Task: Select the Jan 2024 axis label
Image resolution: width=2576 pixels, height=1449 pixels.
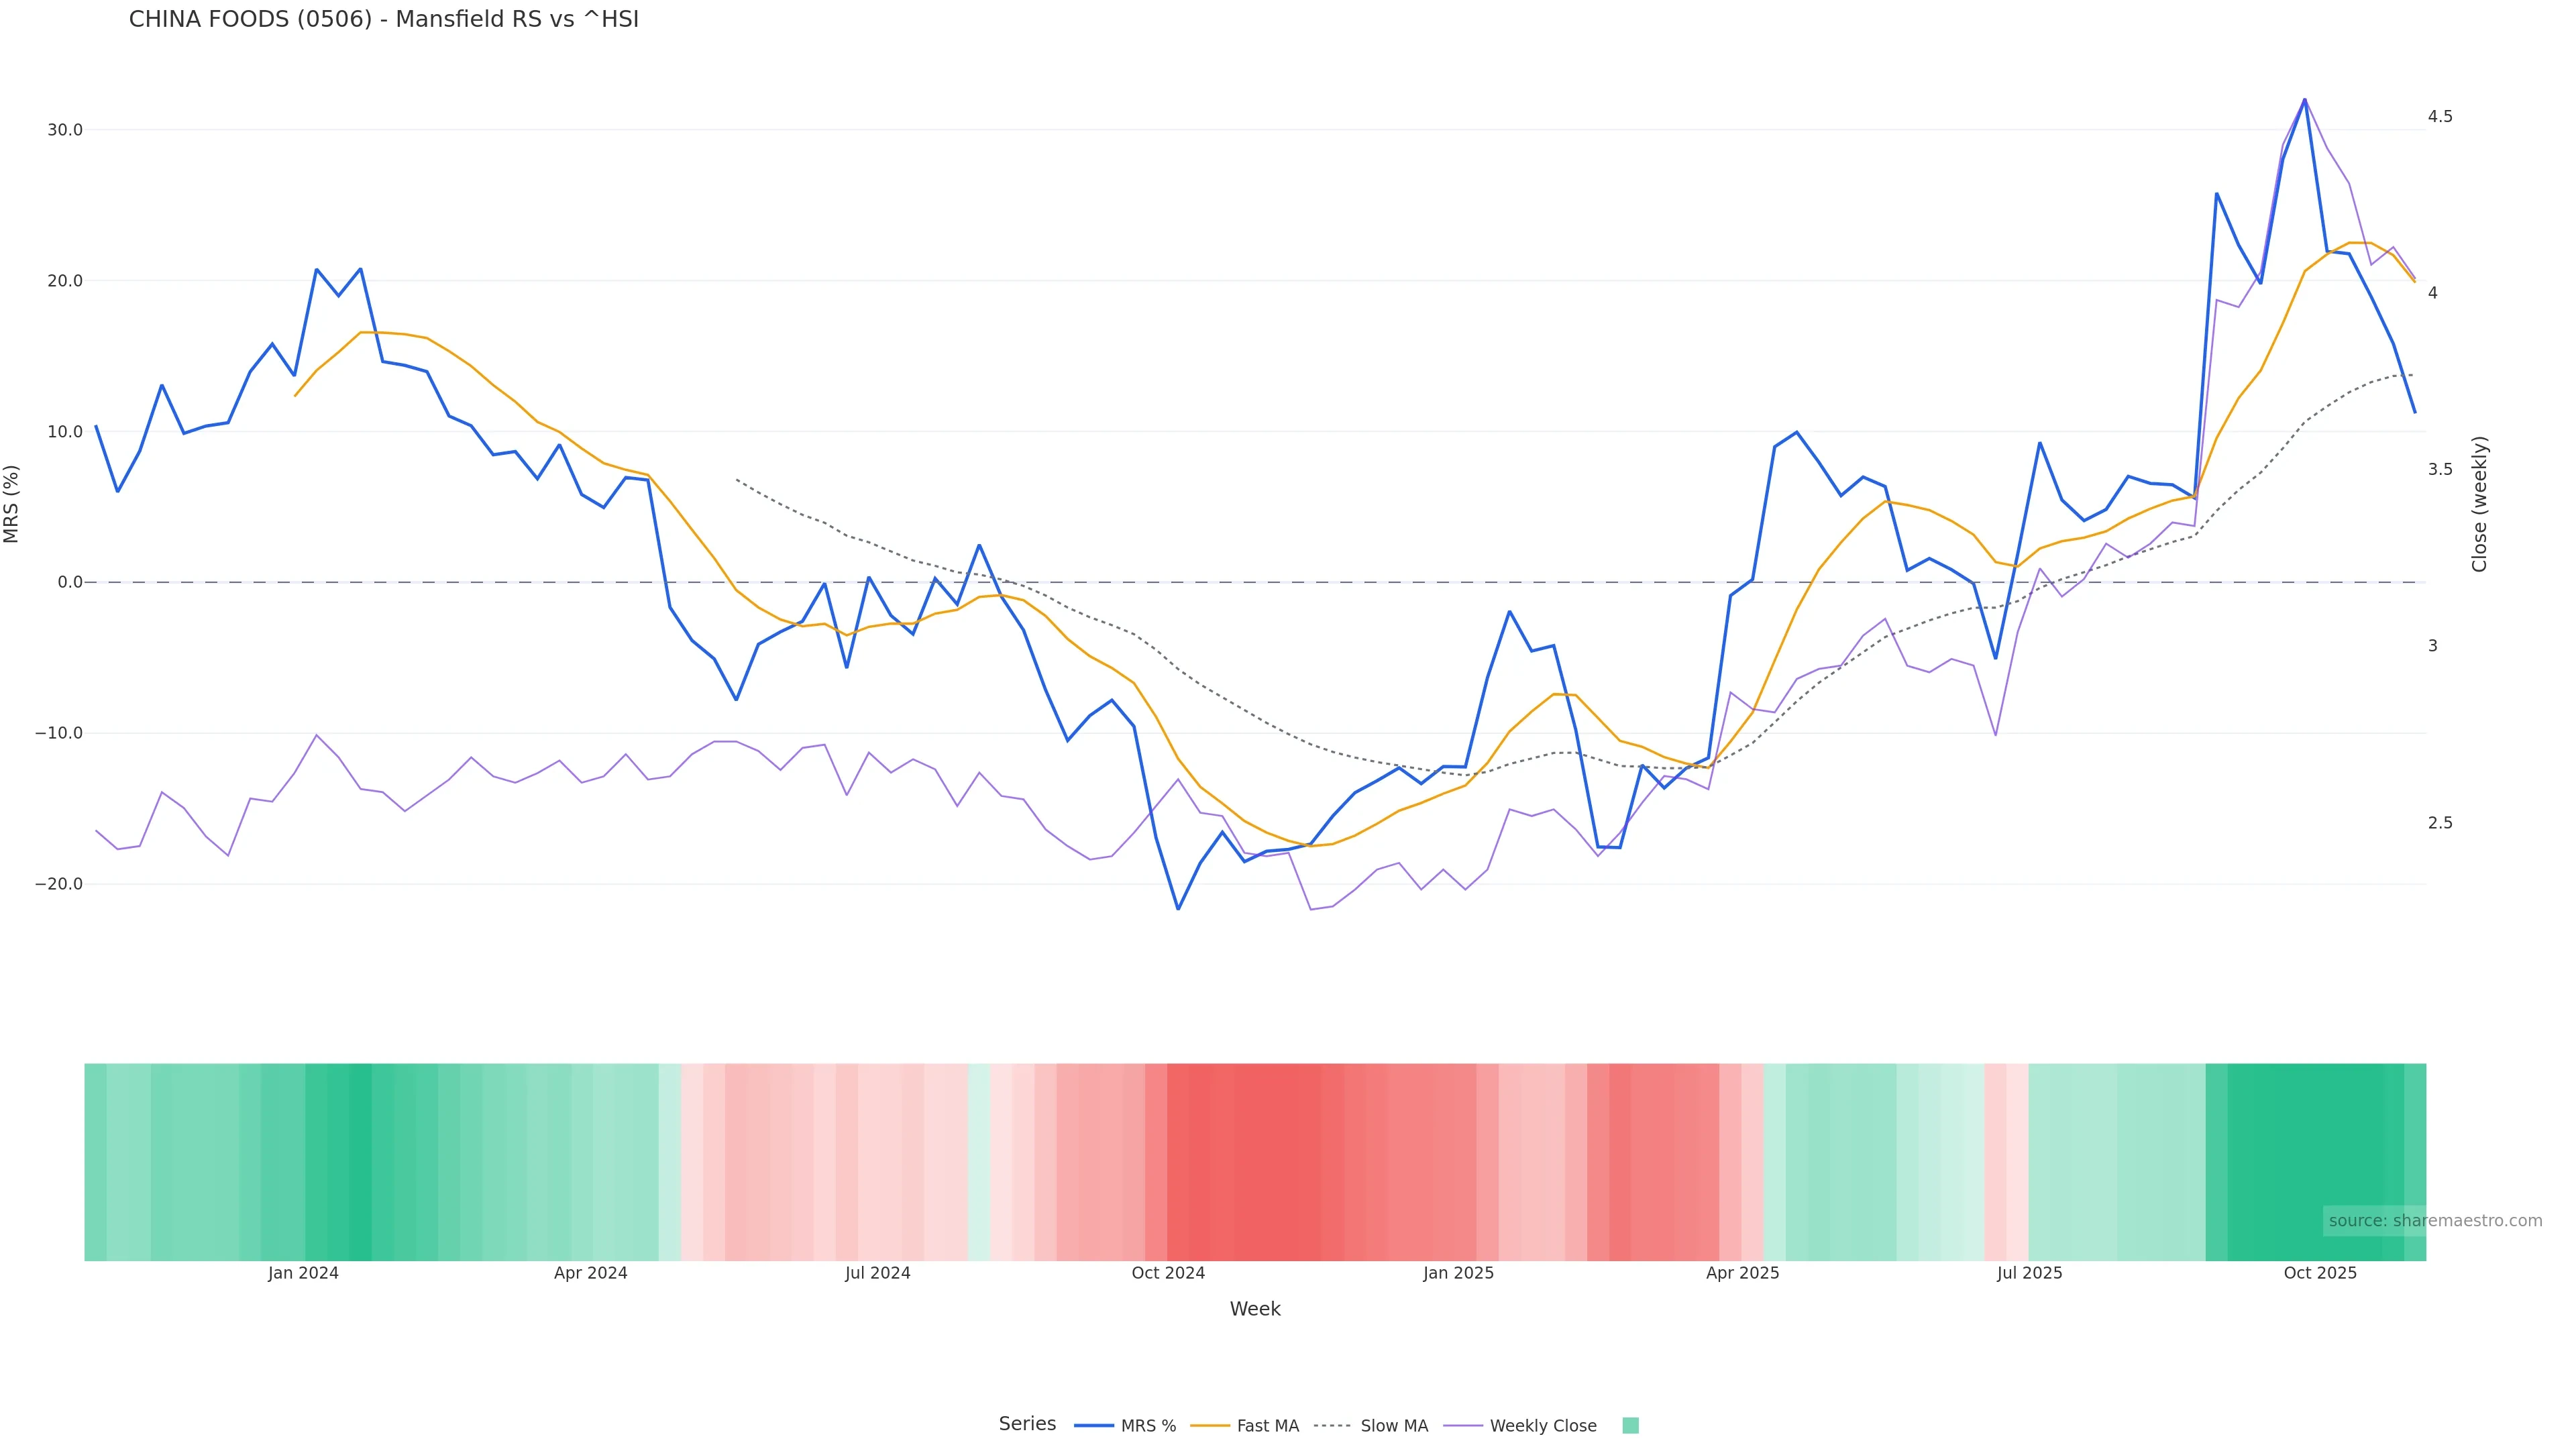Action: tap(303, 1273)
